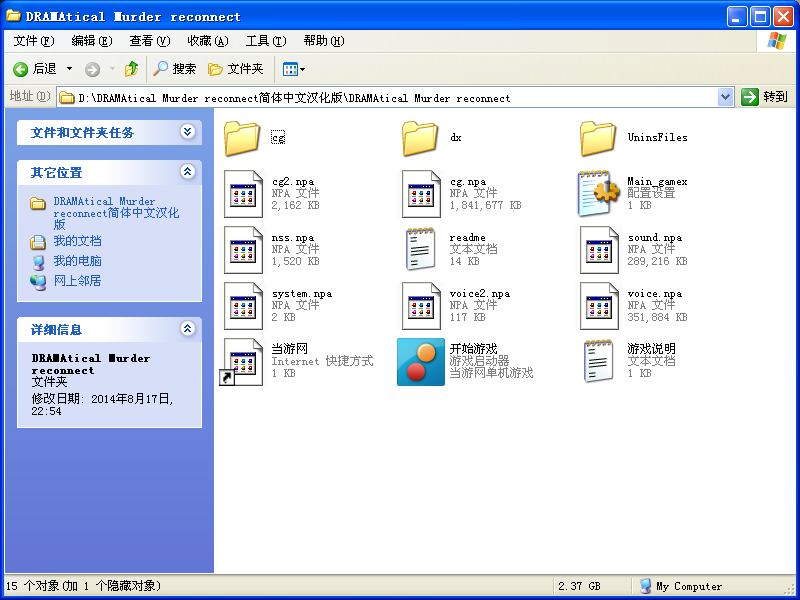This screenshot has height=600, width=800.
Task: Click the 'readme' file name label
Action: click(x=467, y=238)
